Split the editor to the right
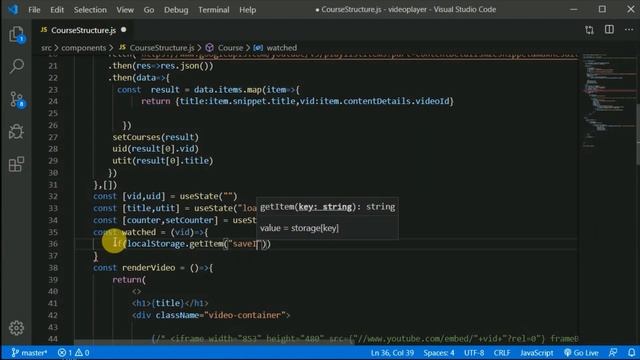The width and height of the screenshot is (640, 360). point(609,29)
